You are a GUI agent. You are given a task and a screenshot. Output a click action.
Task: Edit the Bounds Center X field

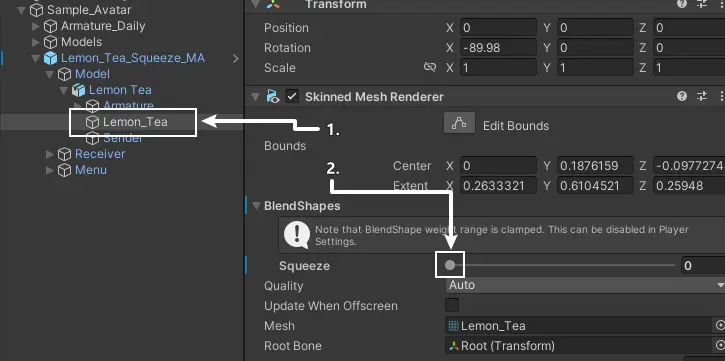498,166
